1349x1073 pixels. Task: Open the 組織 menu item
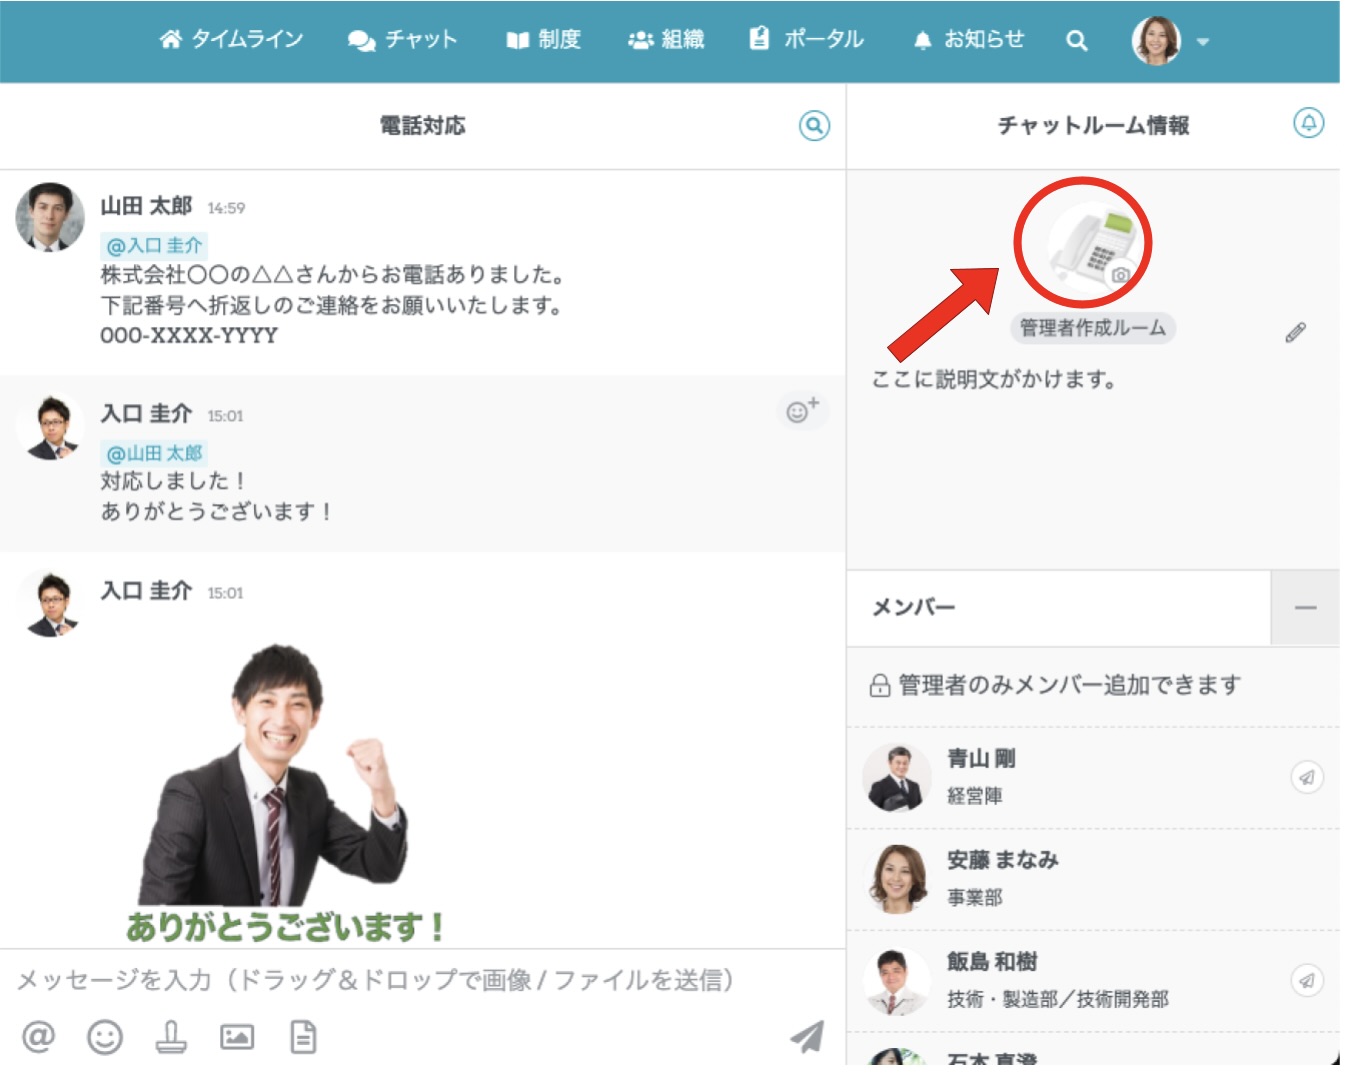click(666, 40)
